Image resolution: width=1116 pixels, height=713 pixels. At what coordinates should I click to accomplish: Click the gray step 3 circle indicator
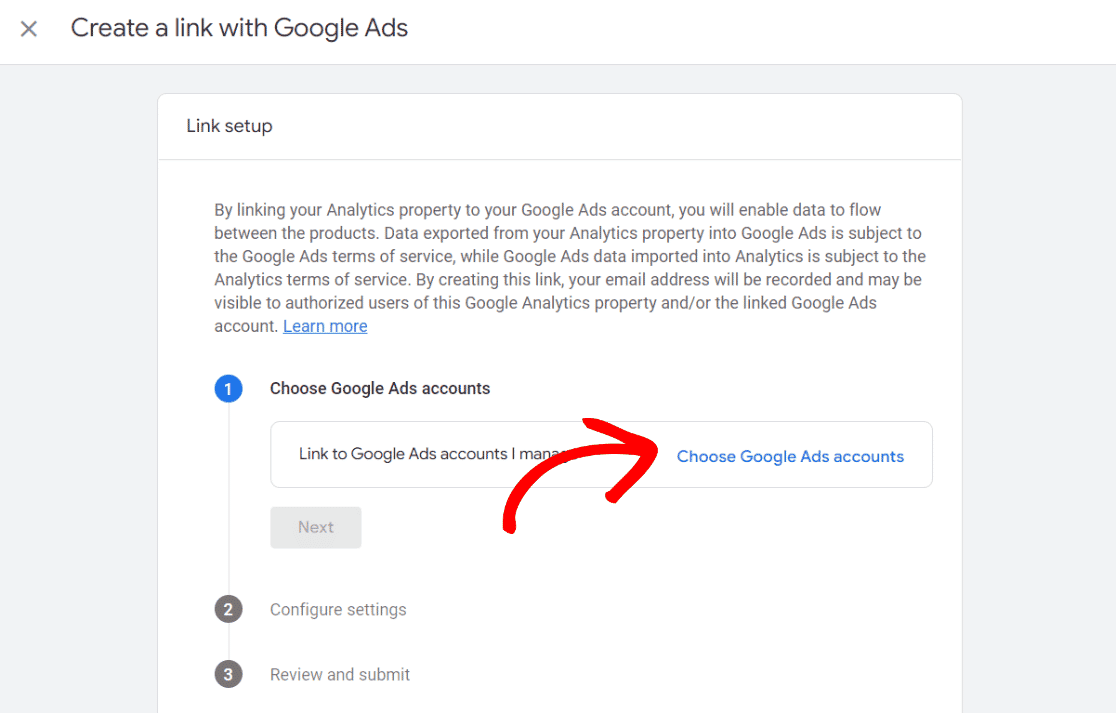point(228,674)
